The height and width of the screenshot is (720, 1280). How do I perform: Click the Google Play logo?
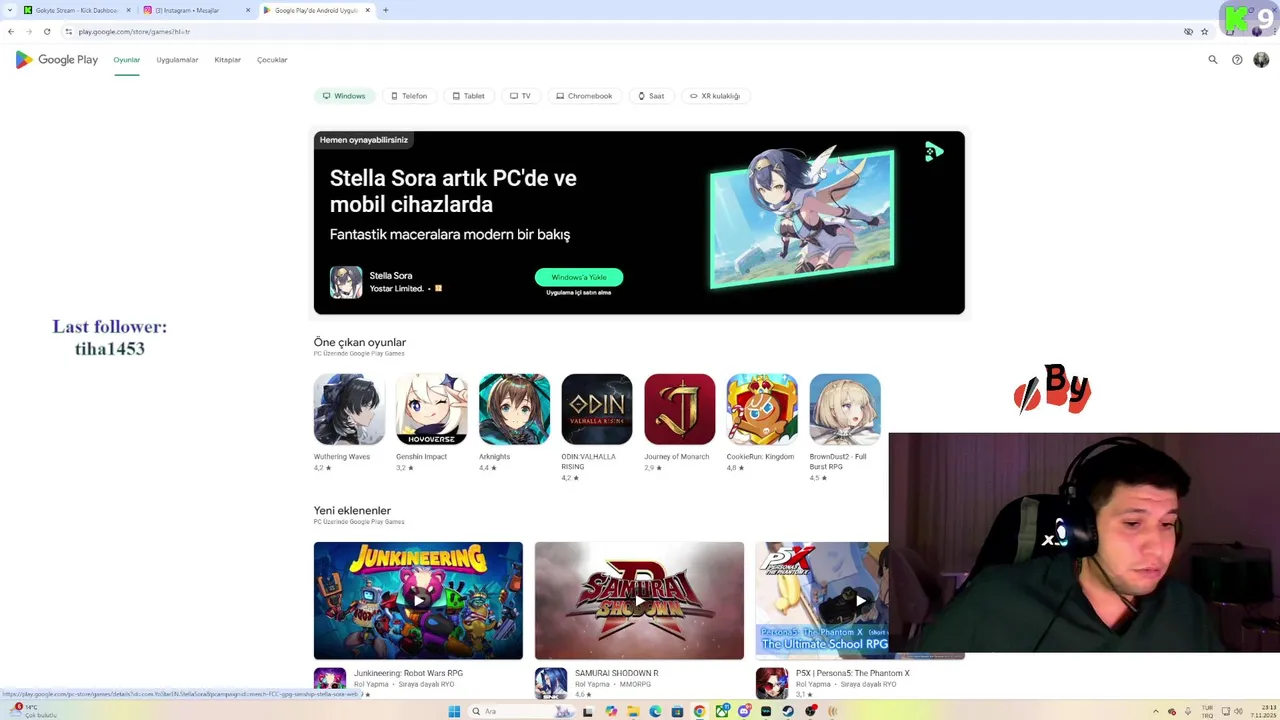(x=56, y=60)
